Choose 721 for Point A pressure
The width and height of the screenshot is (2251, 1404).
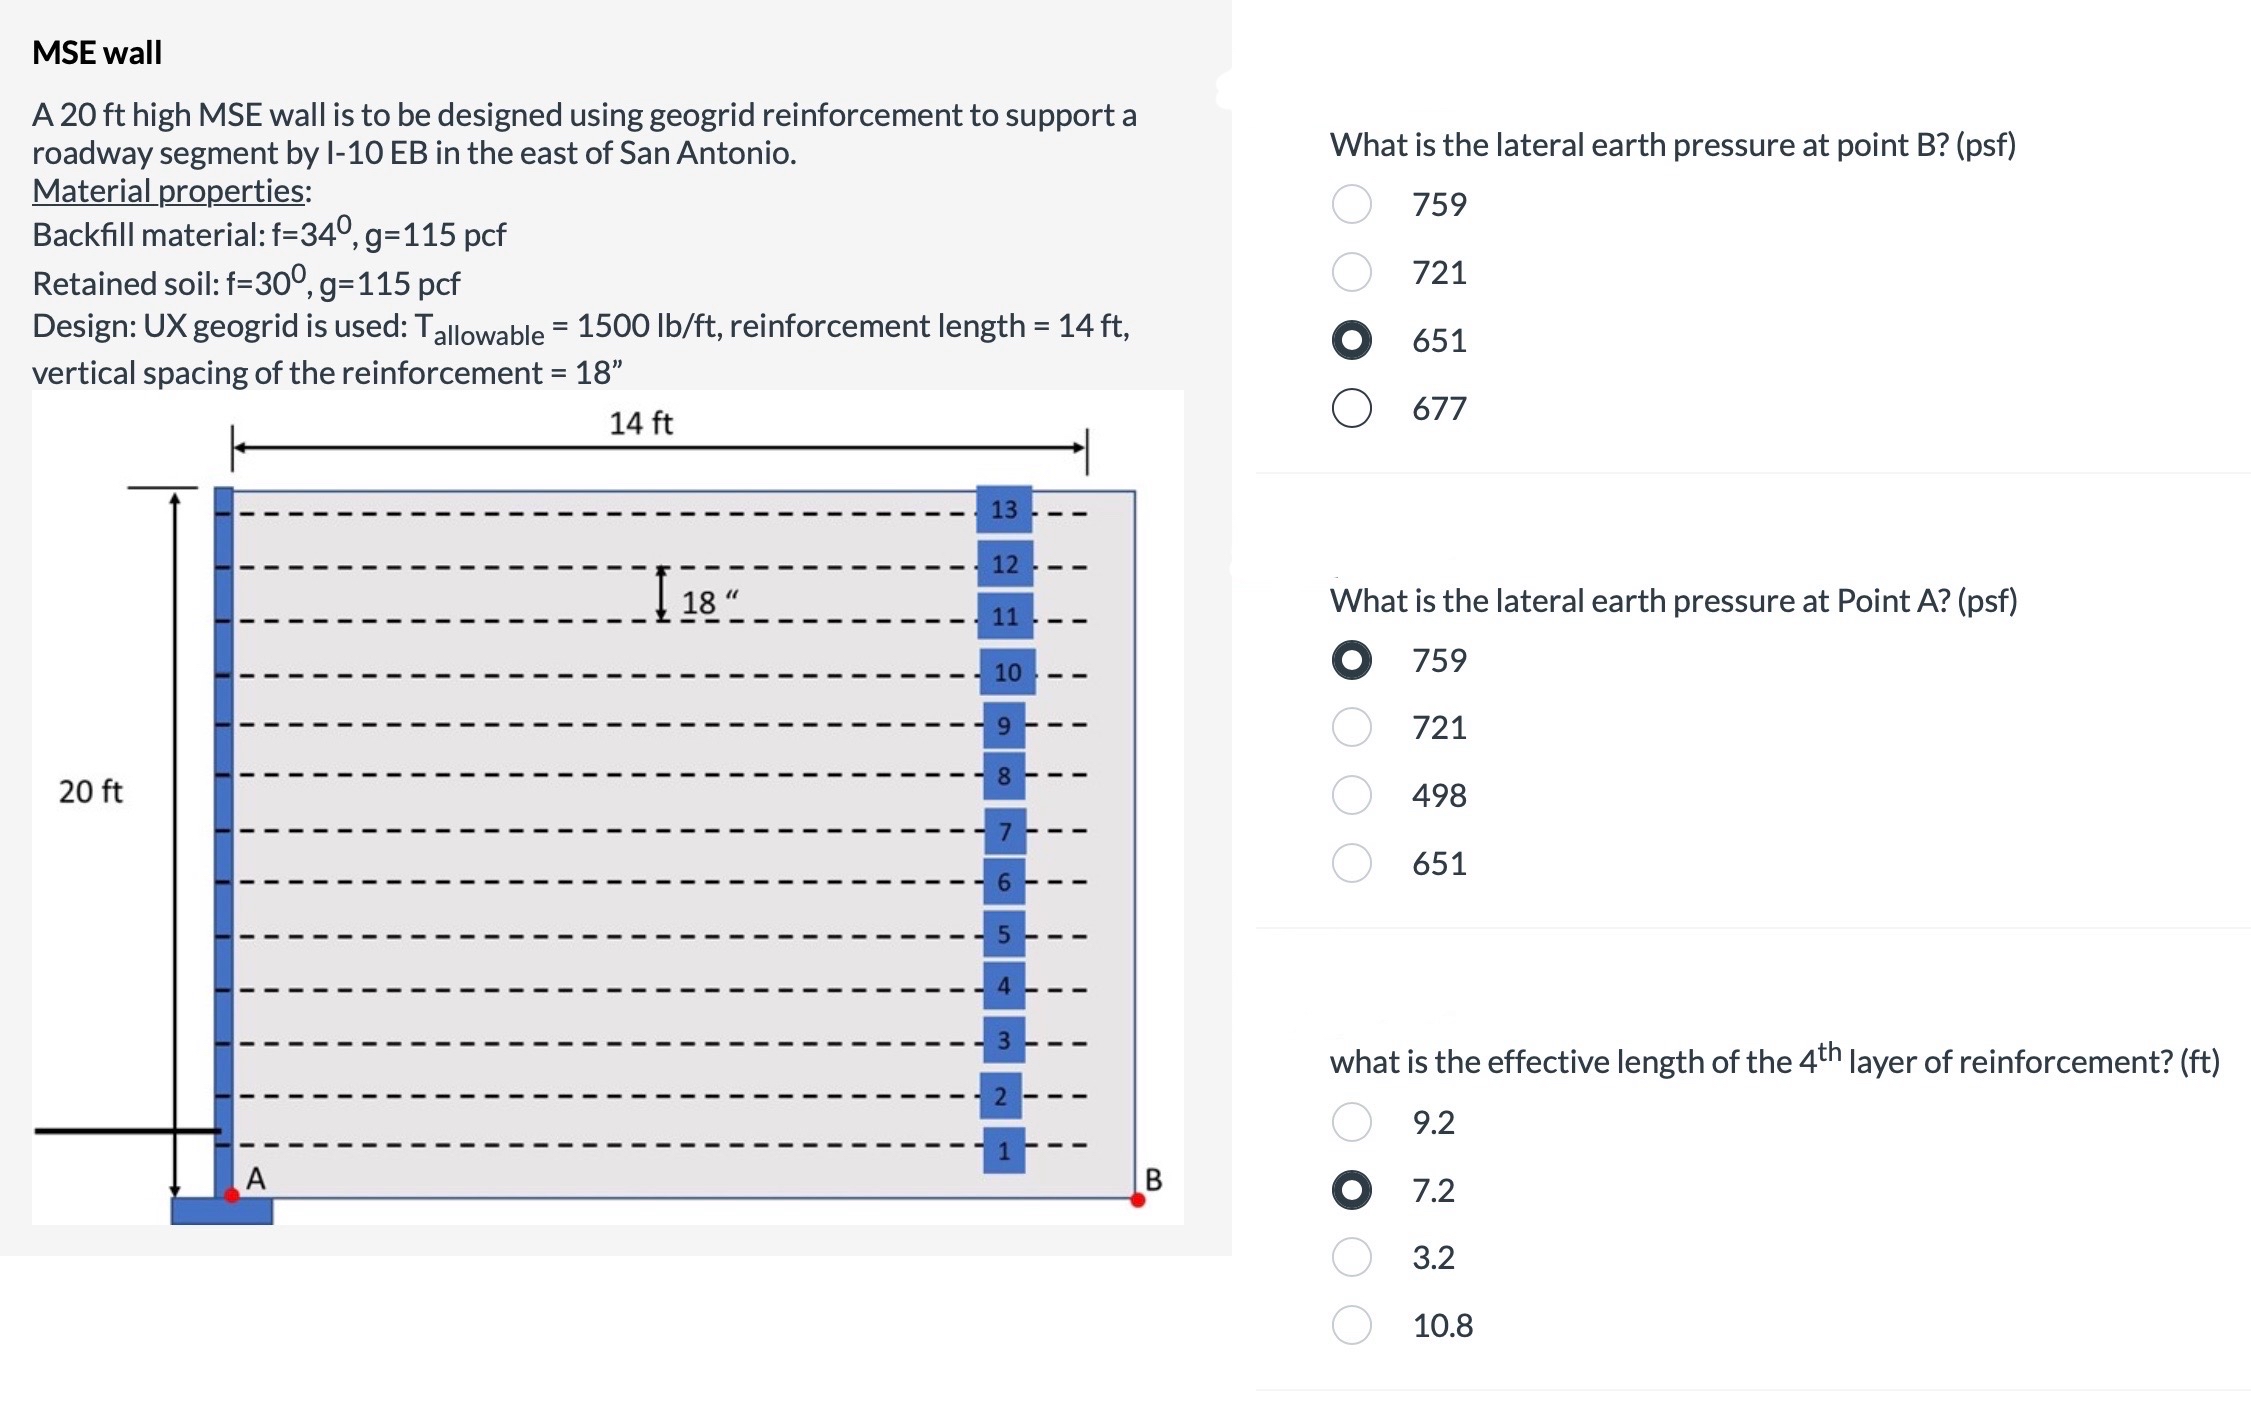pyautogui.click(x=1351, y=727)
